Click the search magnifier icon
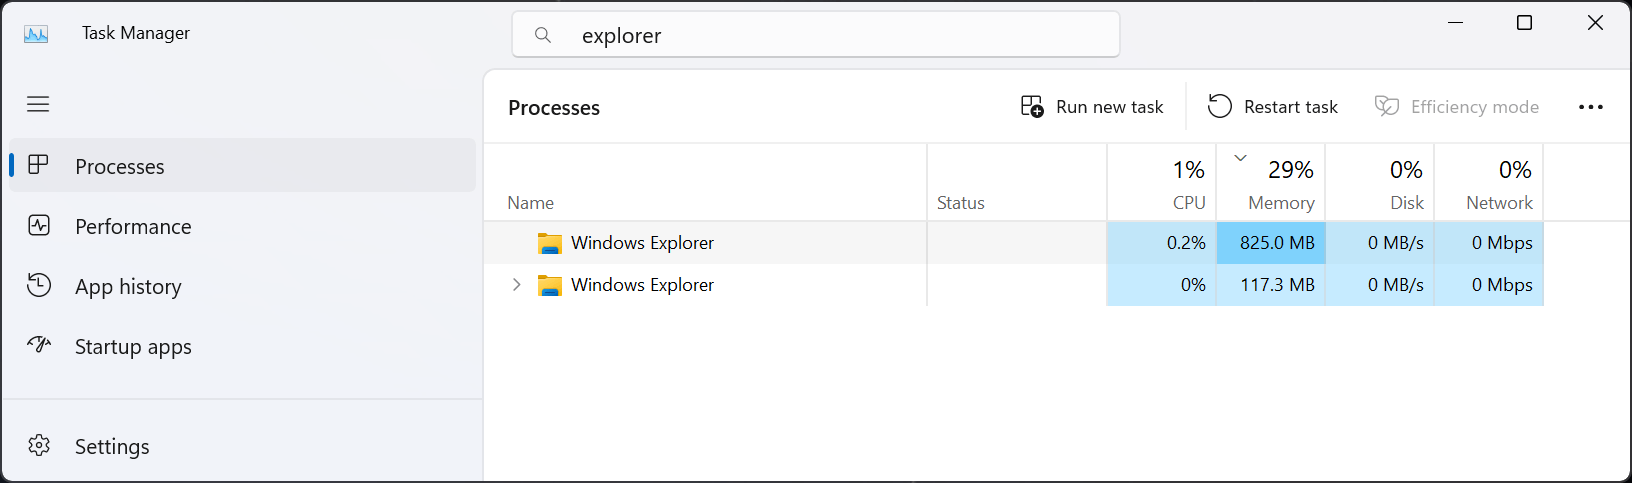Viewport: 1632px width, 483px height. pyautogui.click(x=543, y=35)
